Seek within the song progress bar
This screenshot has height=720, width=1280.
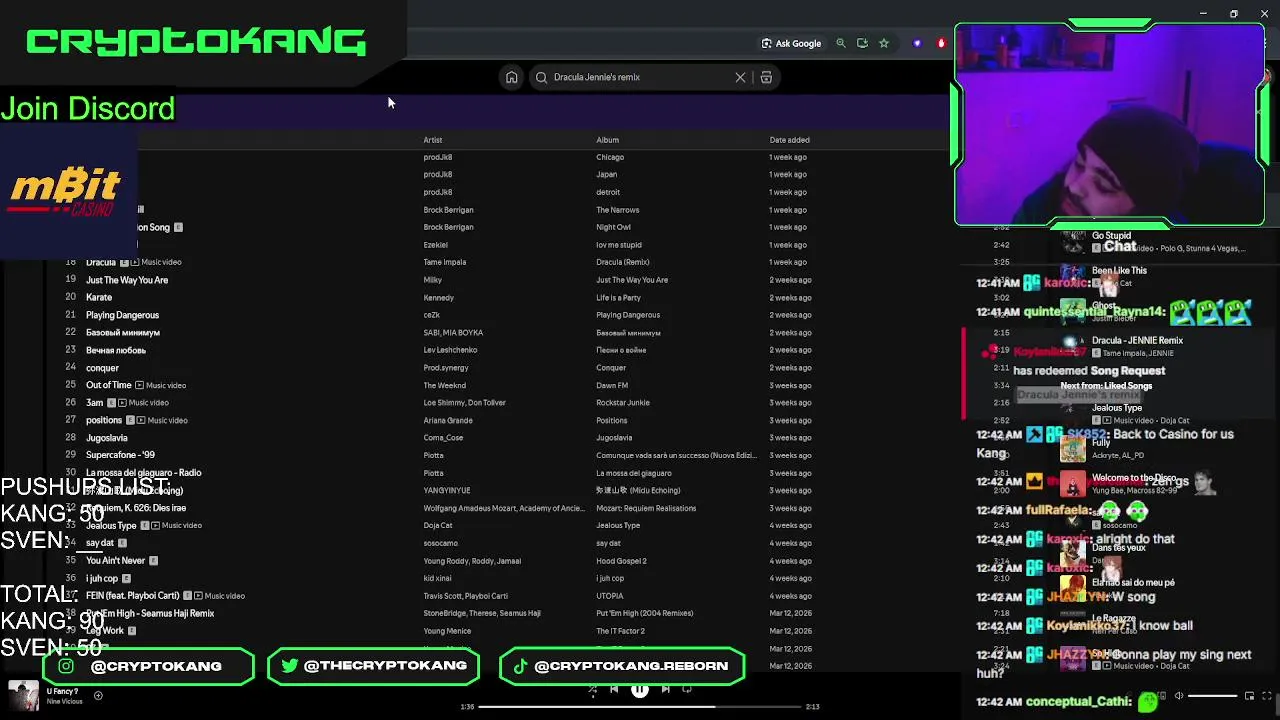(640, 707)
